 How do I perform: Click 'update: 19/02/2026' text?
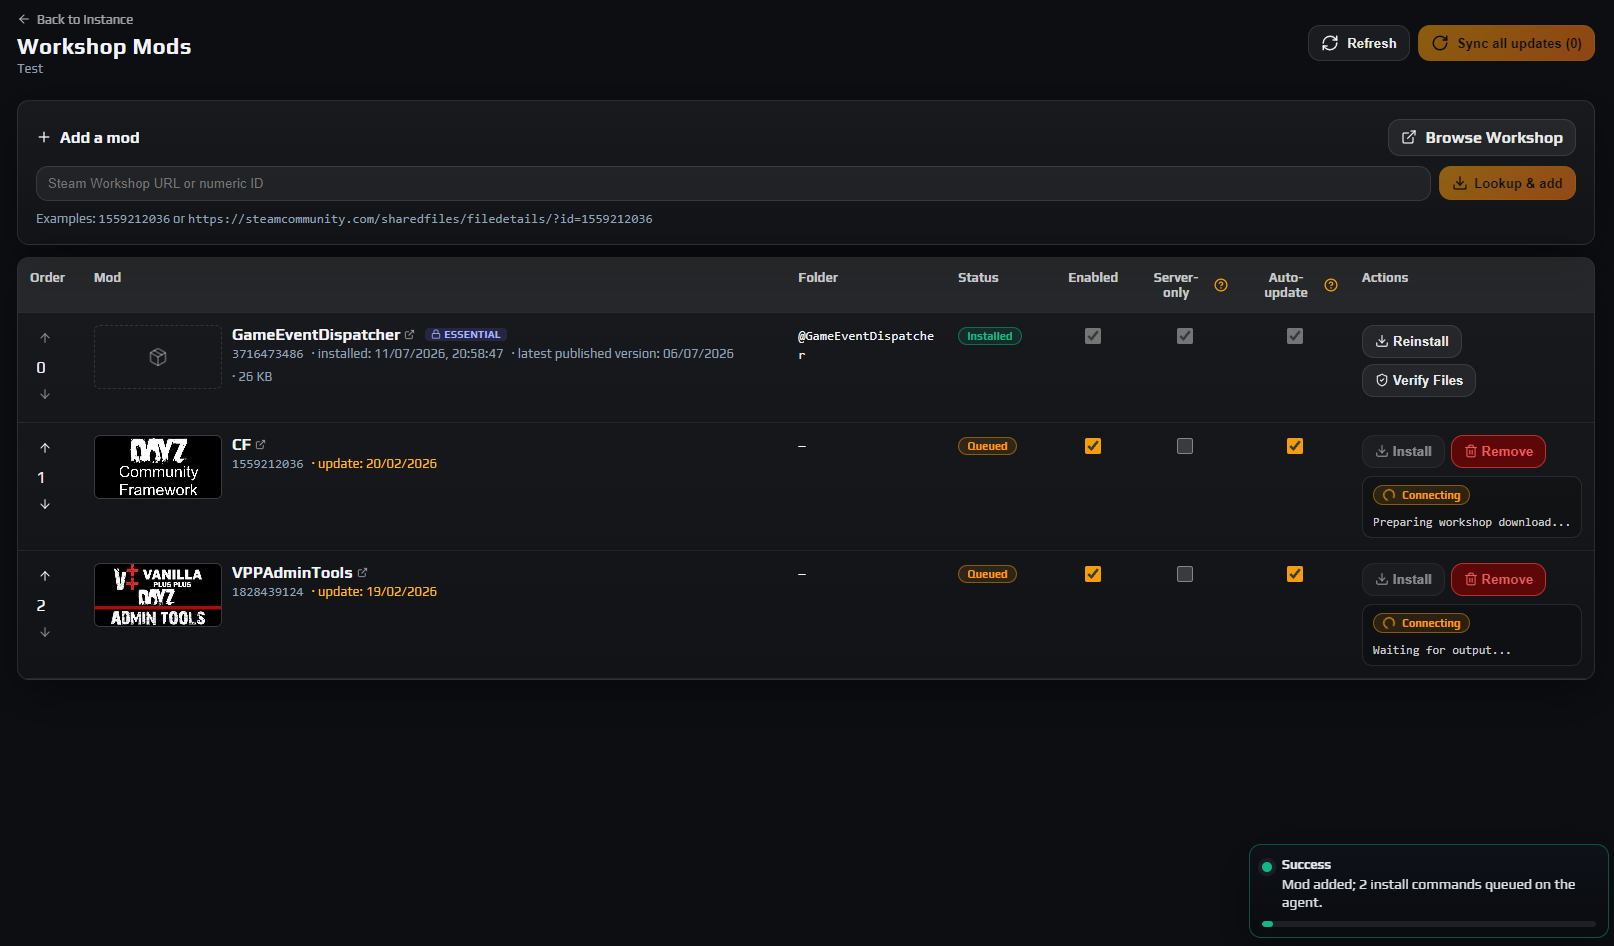377,592
